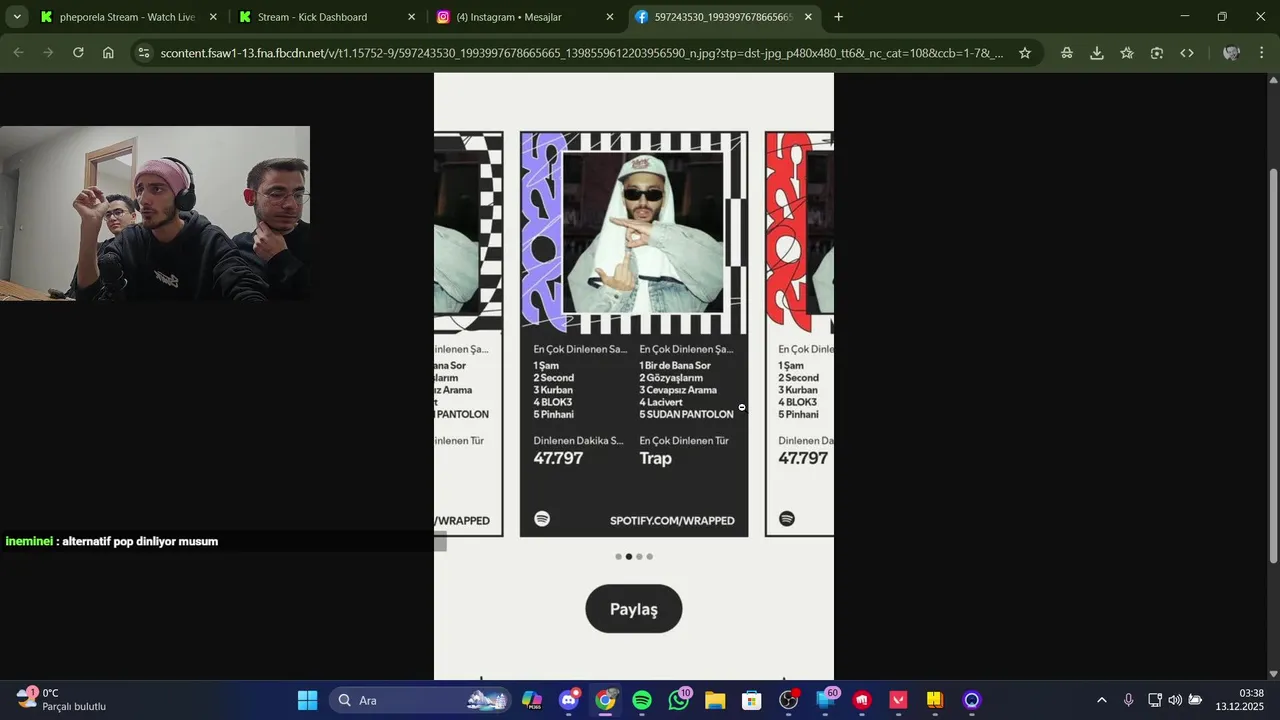The image size is (1280, 720).
Task: Click the microphone tray icon
Action: coord(1128,700)
